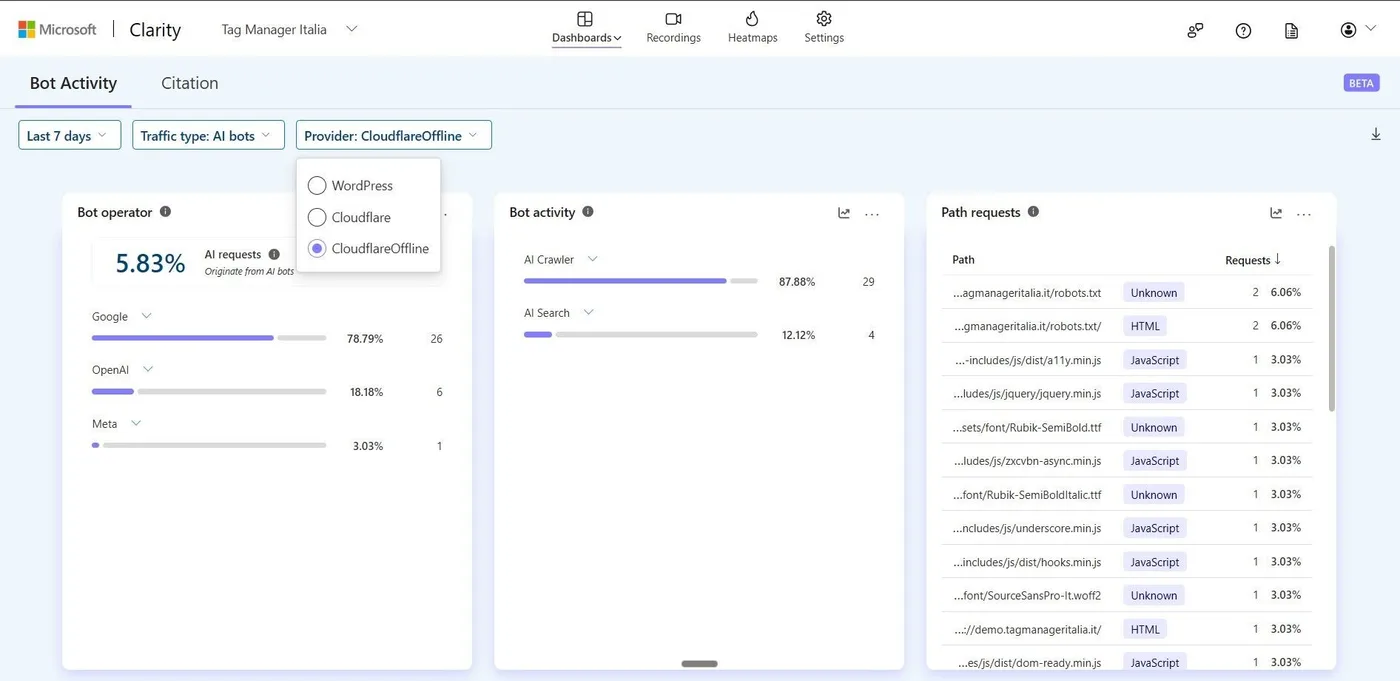Image resolution: width=1400 pixels, height=681 pixels.
Task: Select Cloudflare provider option
Action: [x=350, y=217]
